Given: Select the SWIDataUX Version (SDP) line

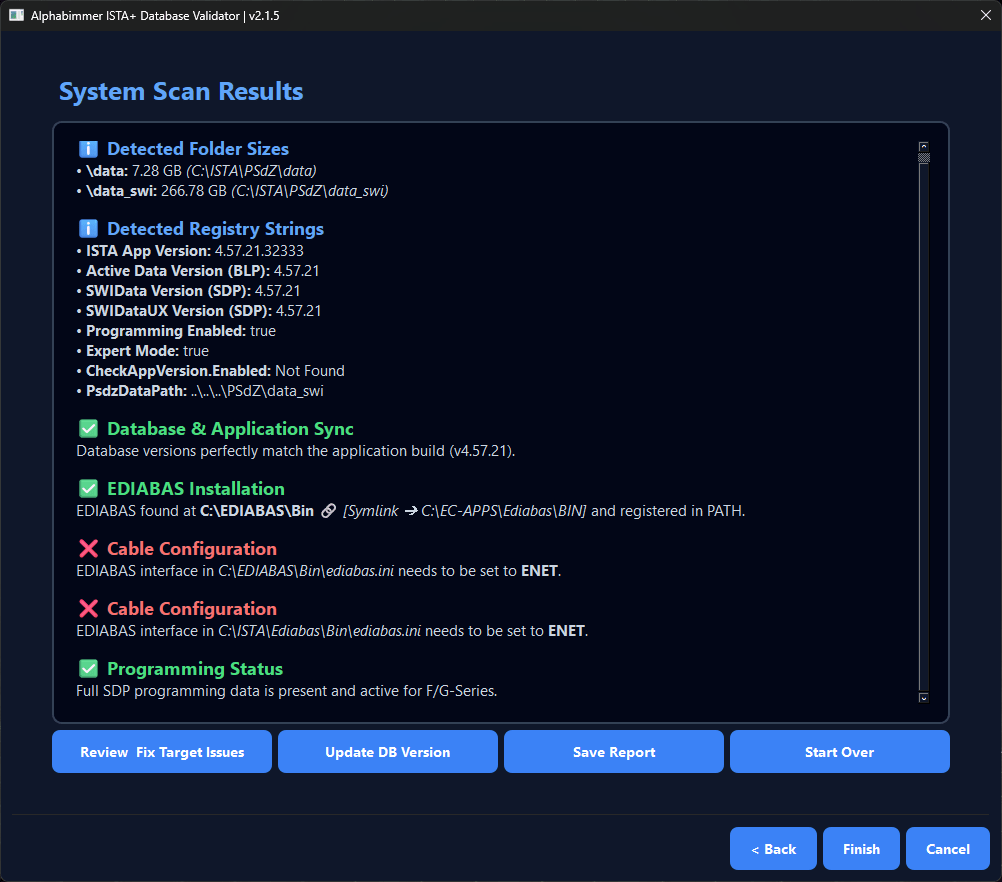Looking at the screenshot, I should [199, 311].
